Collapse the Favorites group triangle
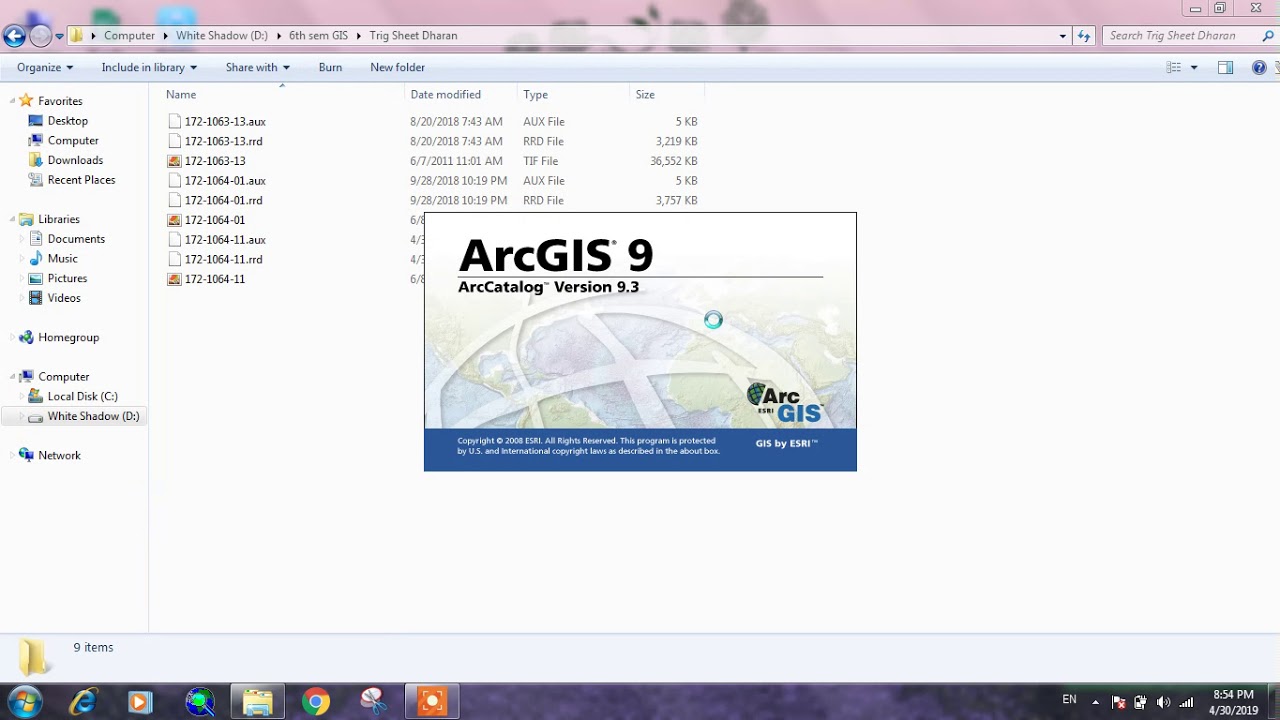1280x720 pixels. pos(12,101)
